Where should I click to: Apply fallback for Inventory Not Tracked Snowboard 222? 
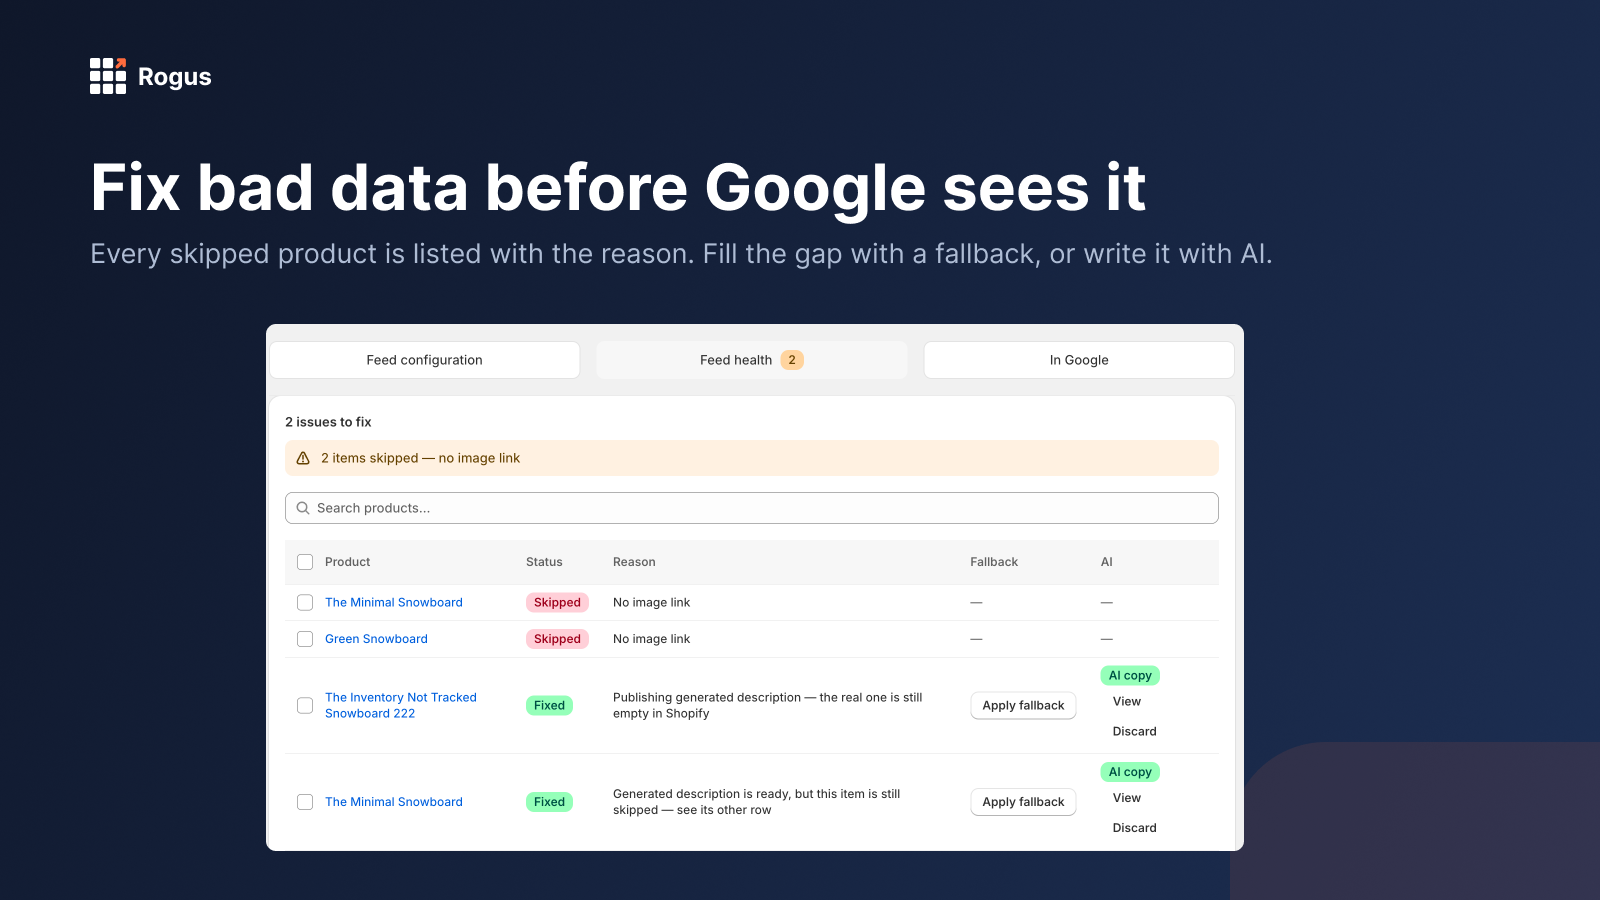1023,706
